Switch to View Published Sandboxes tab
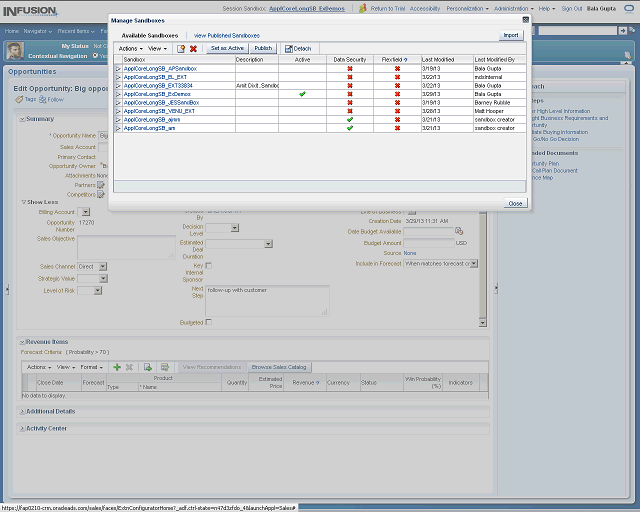Image resolution: width=640 pixels, height=512 pixels. pyautogui.click(x=227, y=35)
